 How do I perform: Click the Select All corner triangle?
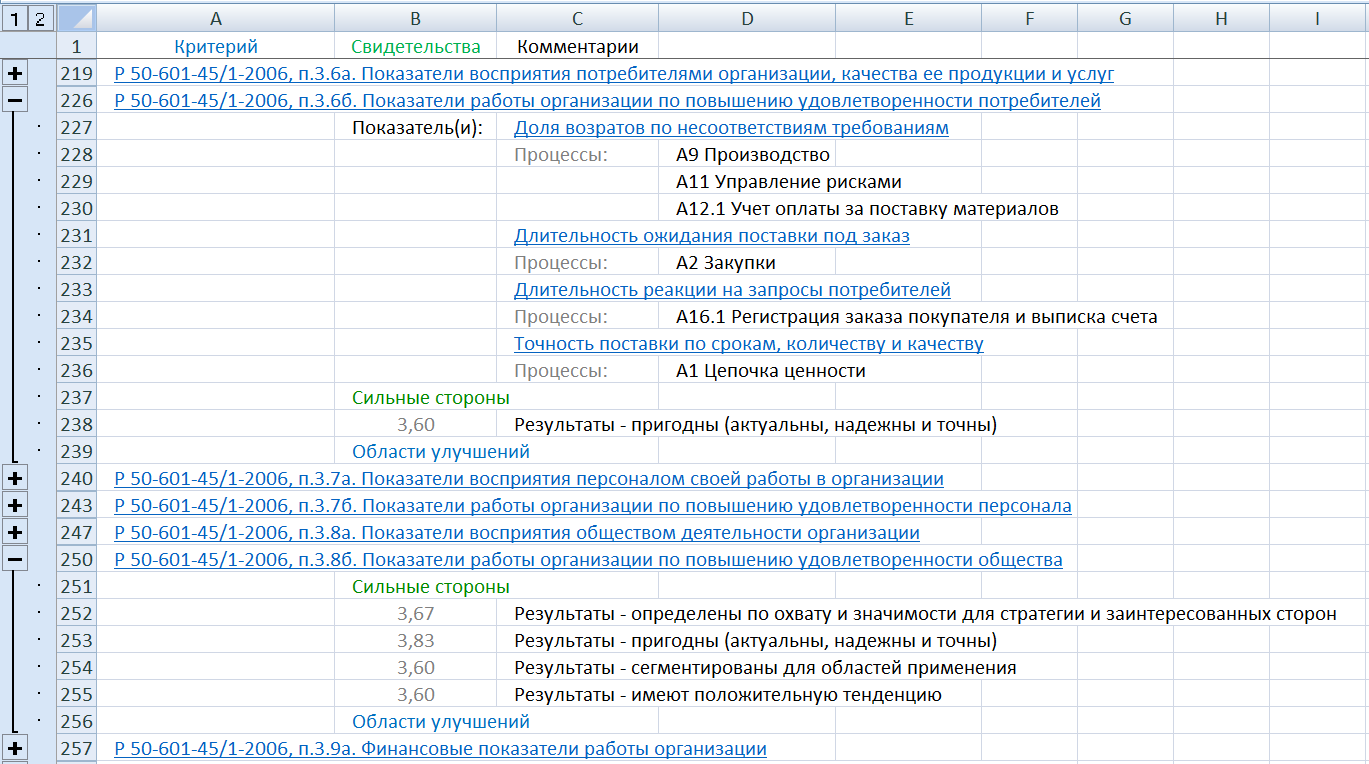[x=77, y=18]
